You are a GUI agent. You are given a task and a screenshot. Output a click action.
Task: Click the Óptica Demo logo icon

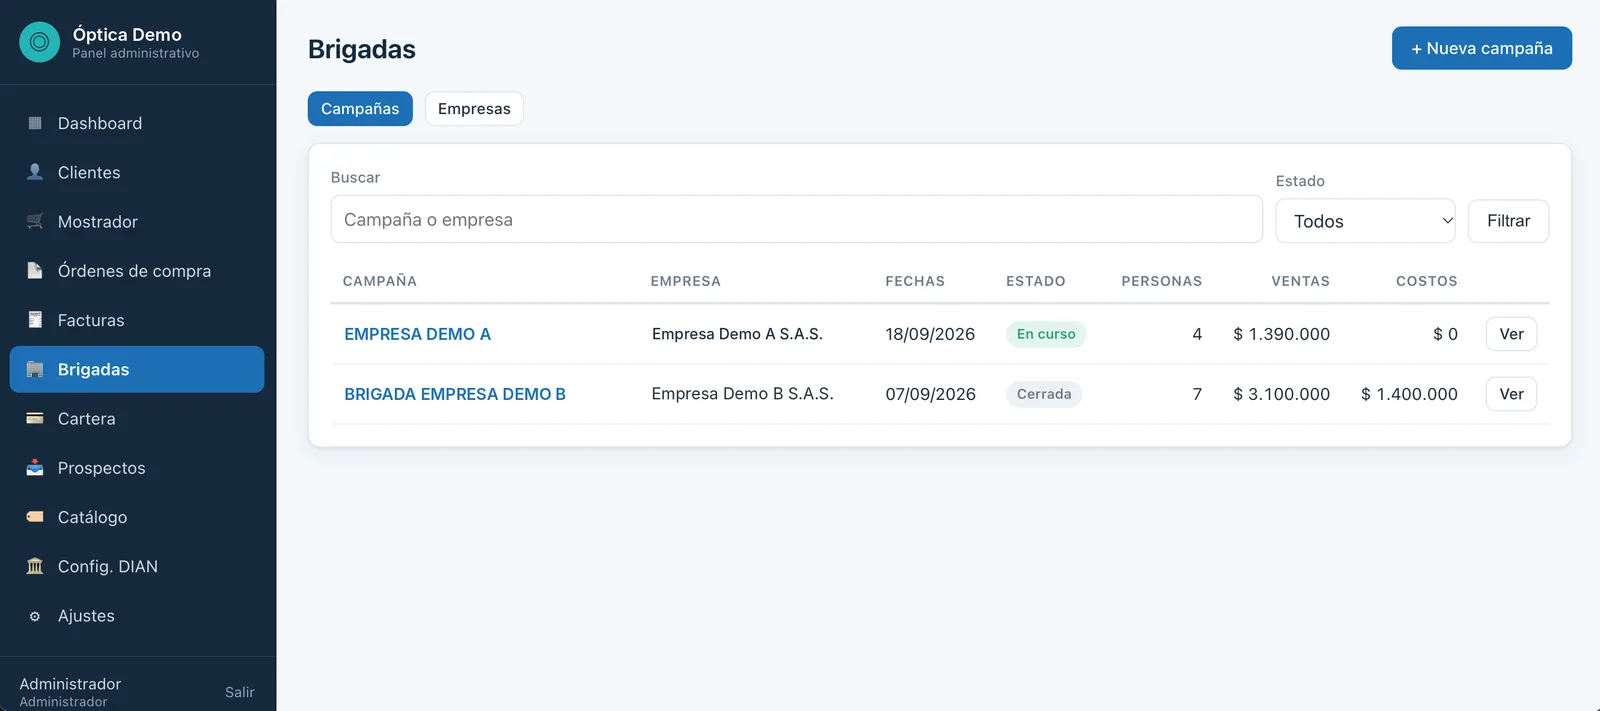pos(40,42)
